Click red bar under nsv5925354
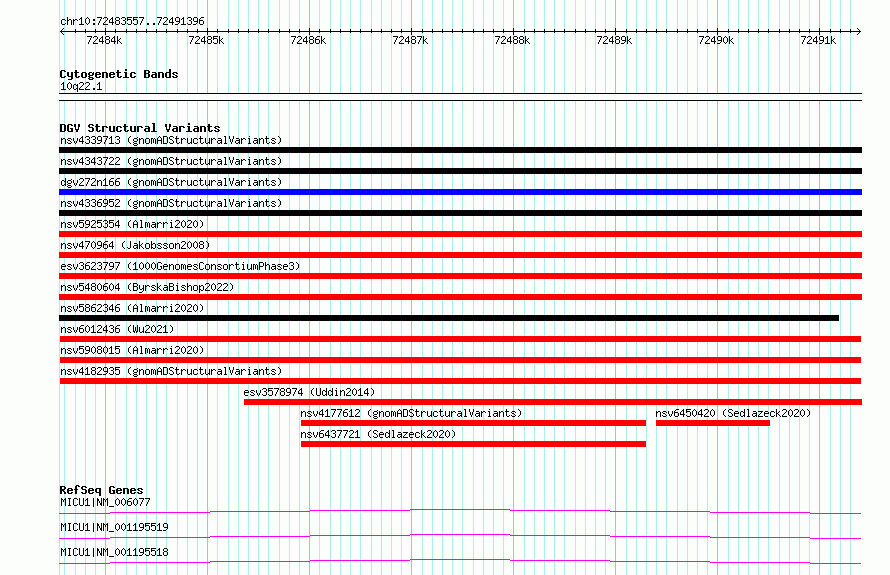890x575 pixels. tap(460, 234)
